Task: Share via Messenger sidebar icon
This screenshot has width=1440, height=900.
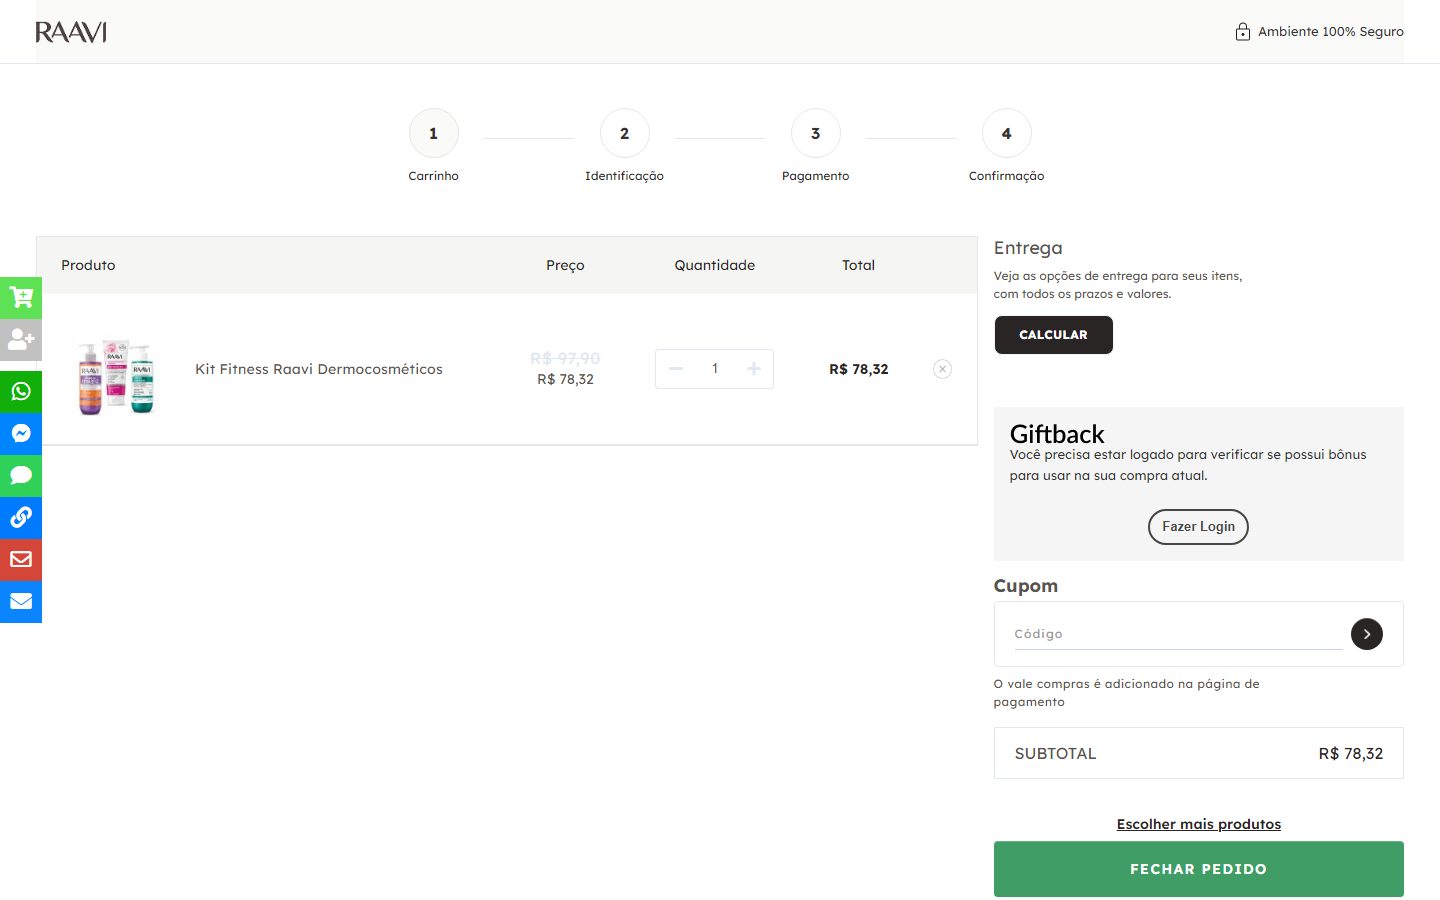Action: (21, 433)
